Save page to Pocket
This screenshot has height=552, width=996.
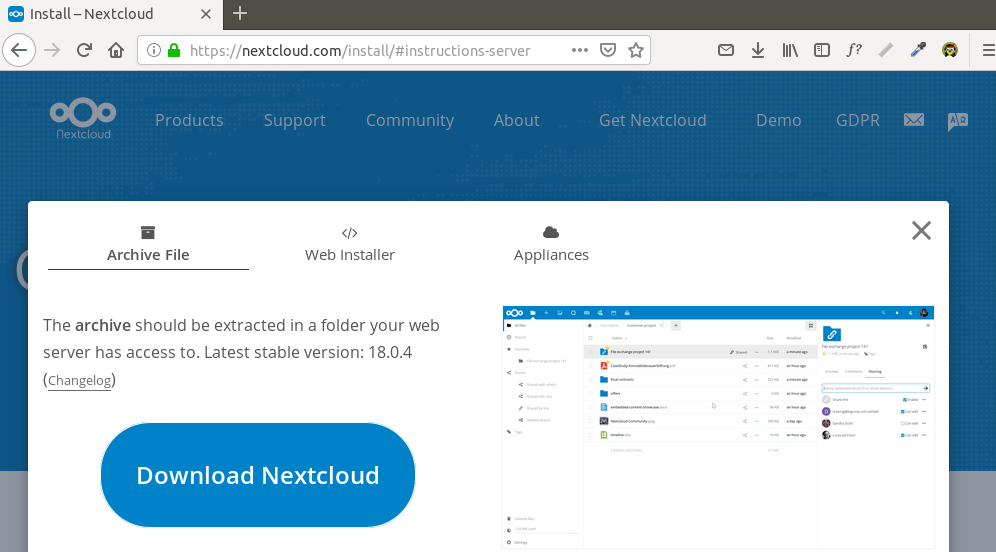coord(608,50)
